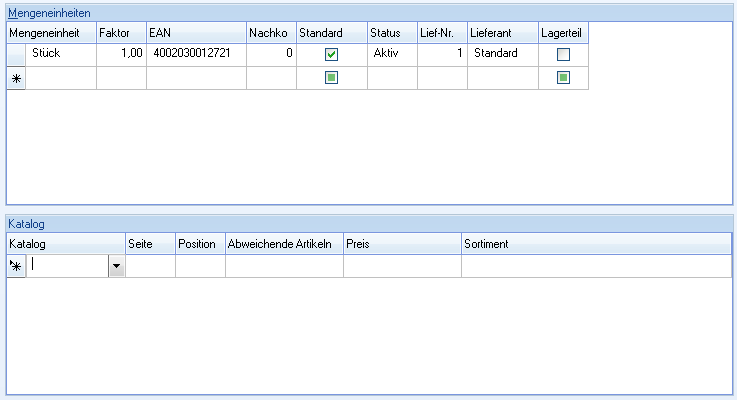Click the EAN column header
The height and width of the screenshot is (400, 737).
[195, 33]
